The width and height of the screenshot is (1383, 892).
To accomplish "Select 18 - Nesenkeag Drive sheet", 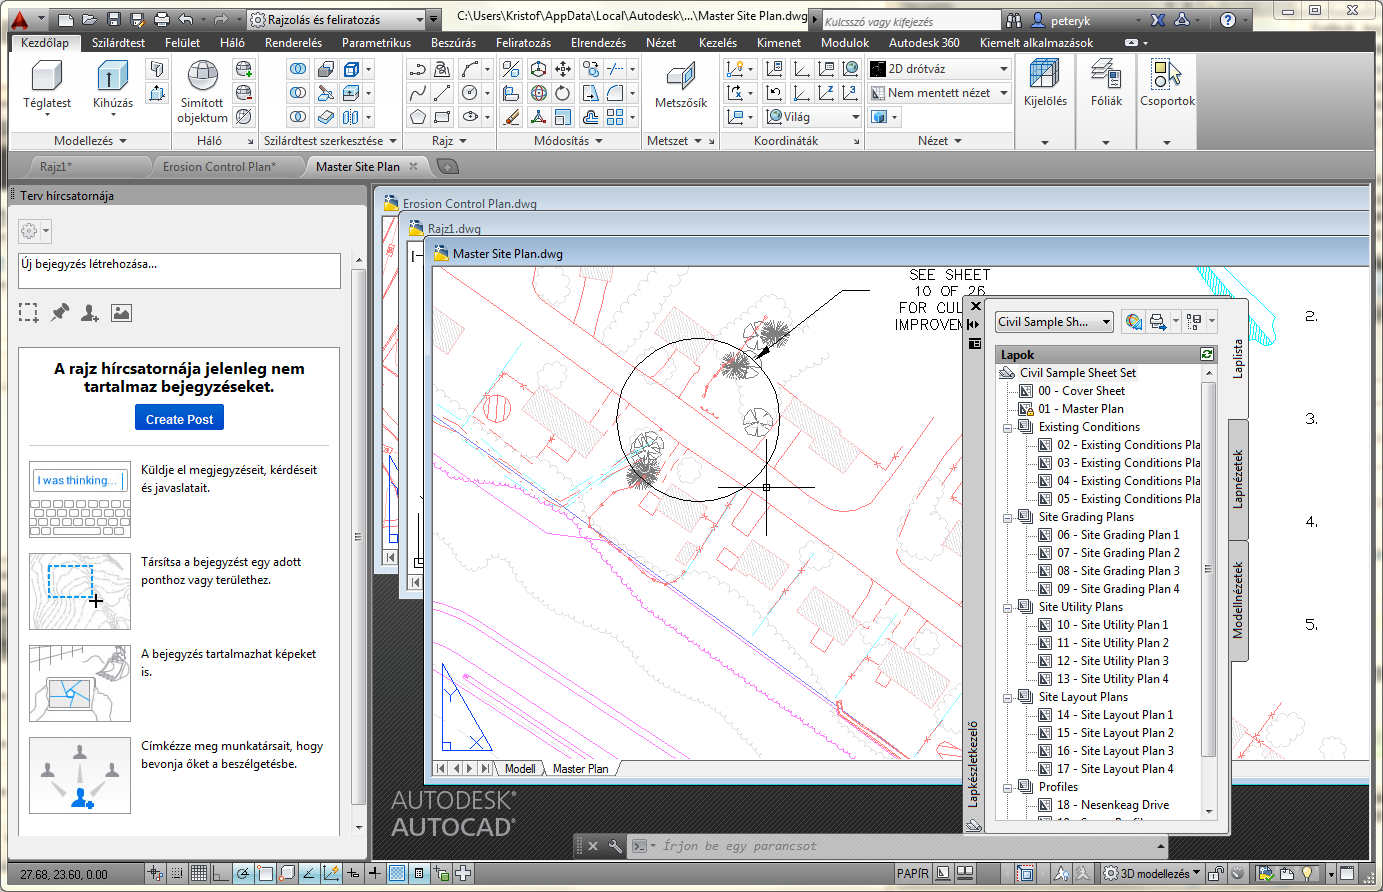I will (x=1112, y=805).
